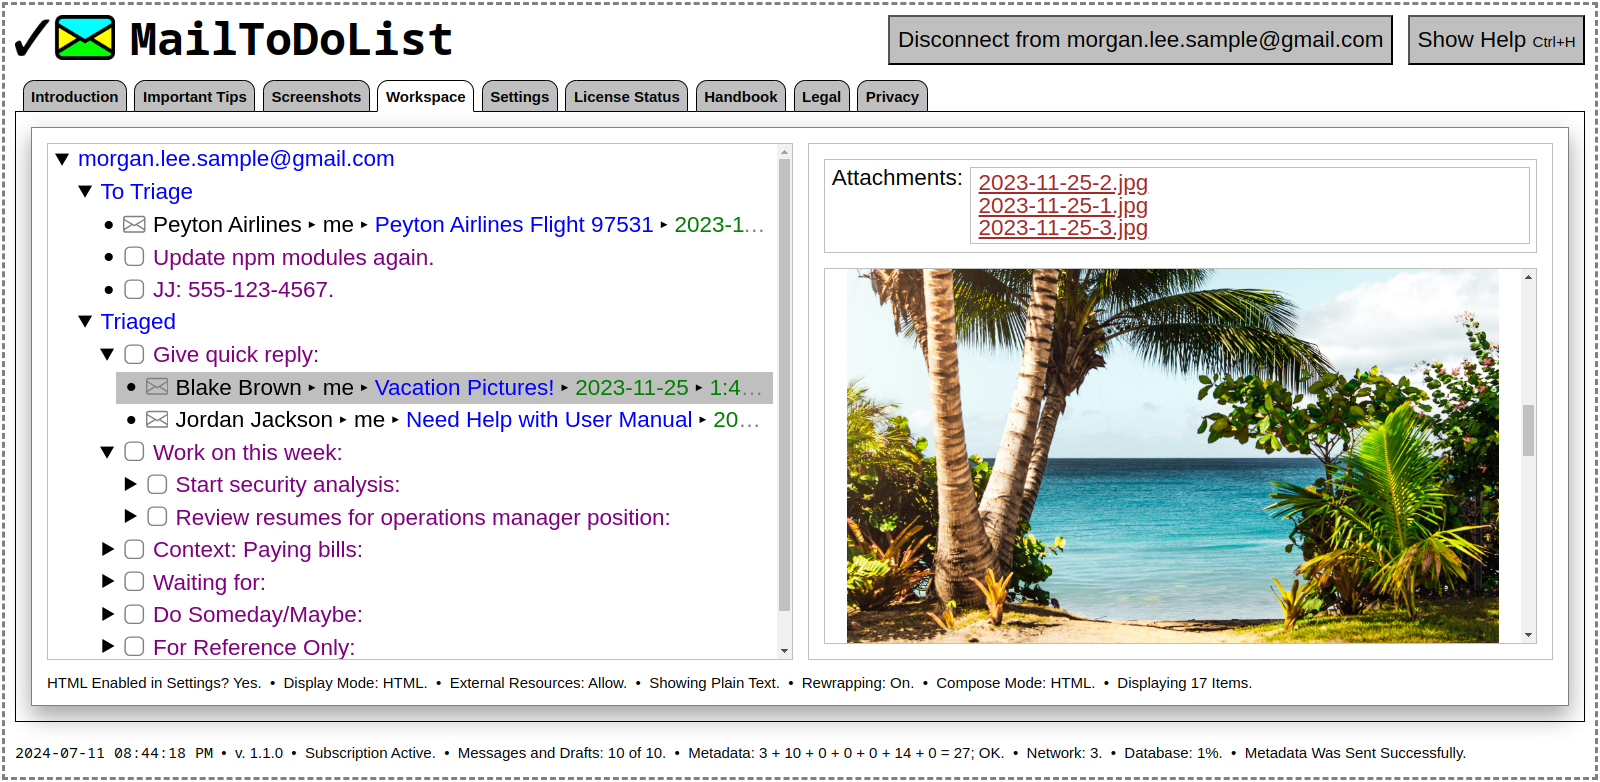Toggle the 'Start security analysis' checkbox
Image resolution: width=1600 pixels, height=782 pixels.
click(157, 485)
